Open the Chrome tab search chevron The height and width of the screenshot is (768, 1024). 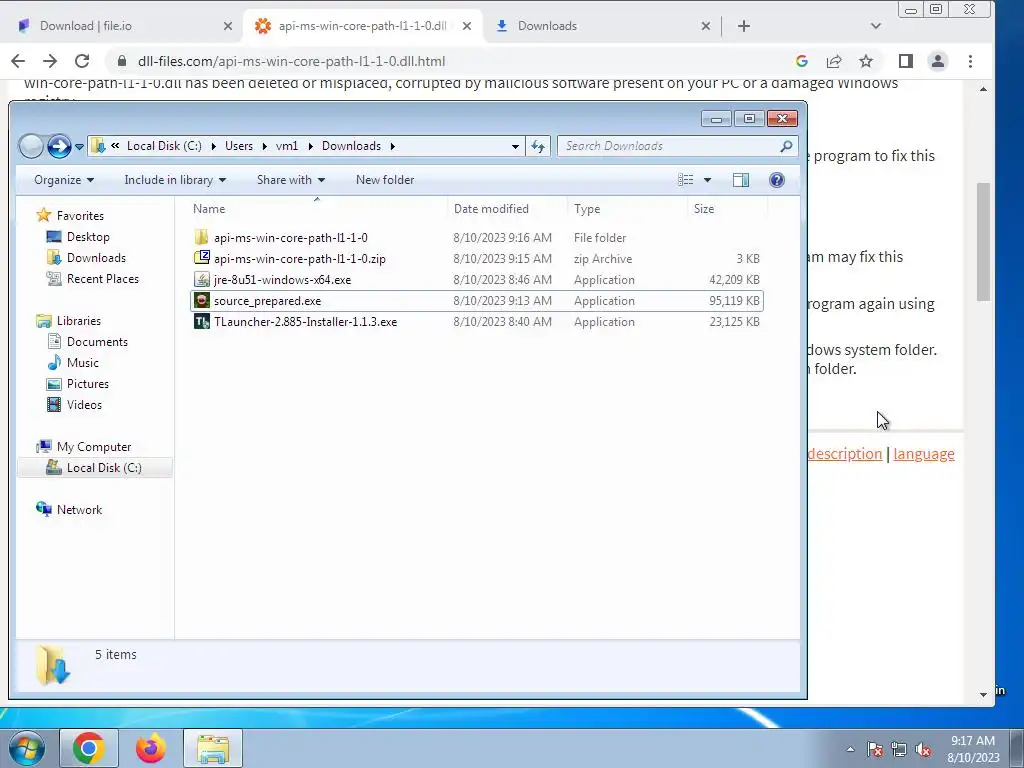(x=876, y=26)
